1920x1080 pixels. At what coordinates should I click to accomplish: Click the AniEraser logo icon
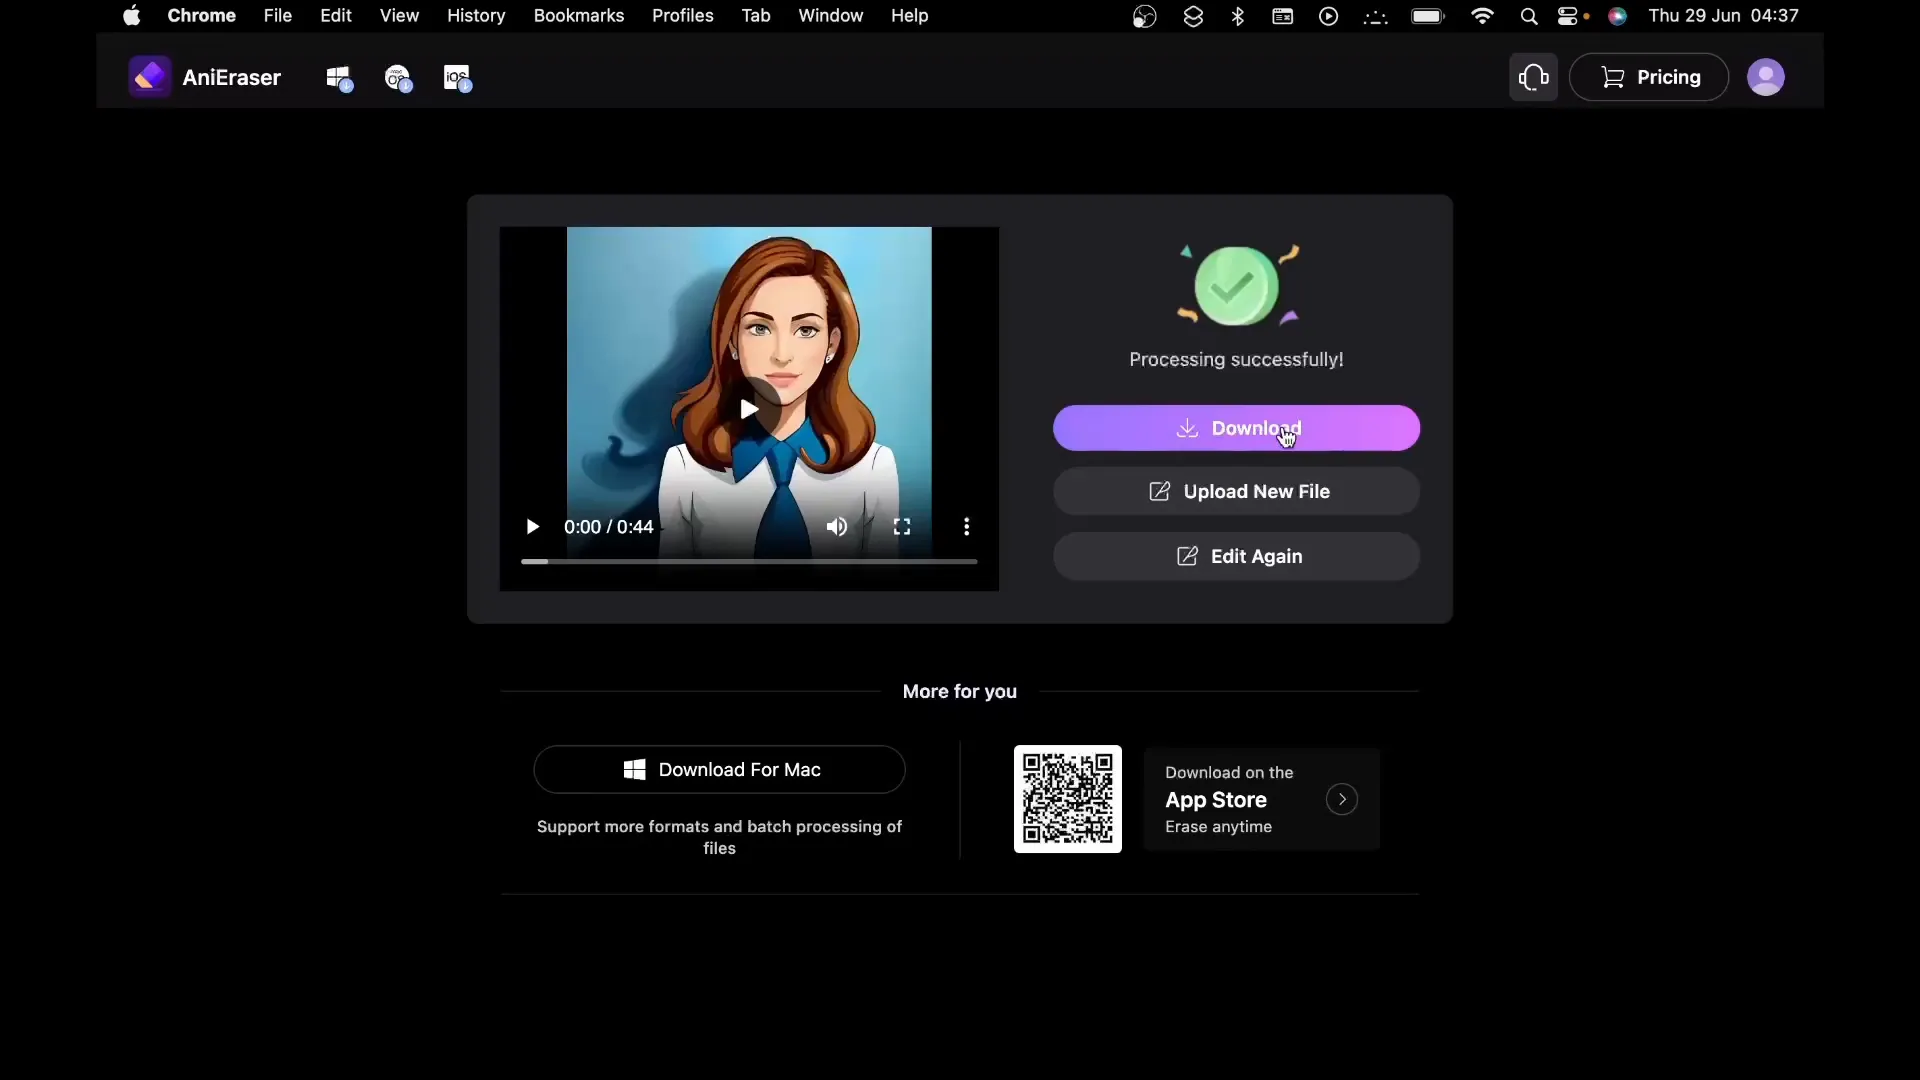click(150, 77)
